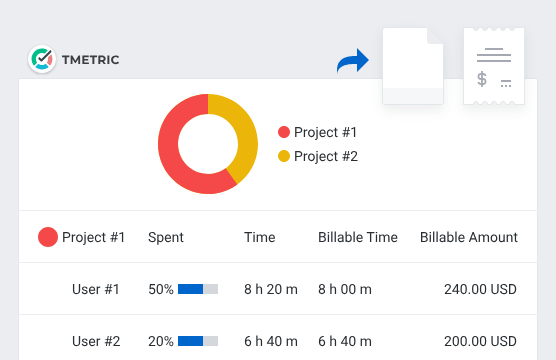Image resolution: width=556 pixels, height=360 pixels.
Task: Click the TMetric logo icon
Action: click(x=42, y=59)
